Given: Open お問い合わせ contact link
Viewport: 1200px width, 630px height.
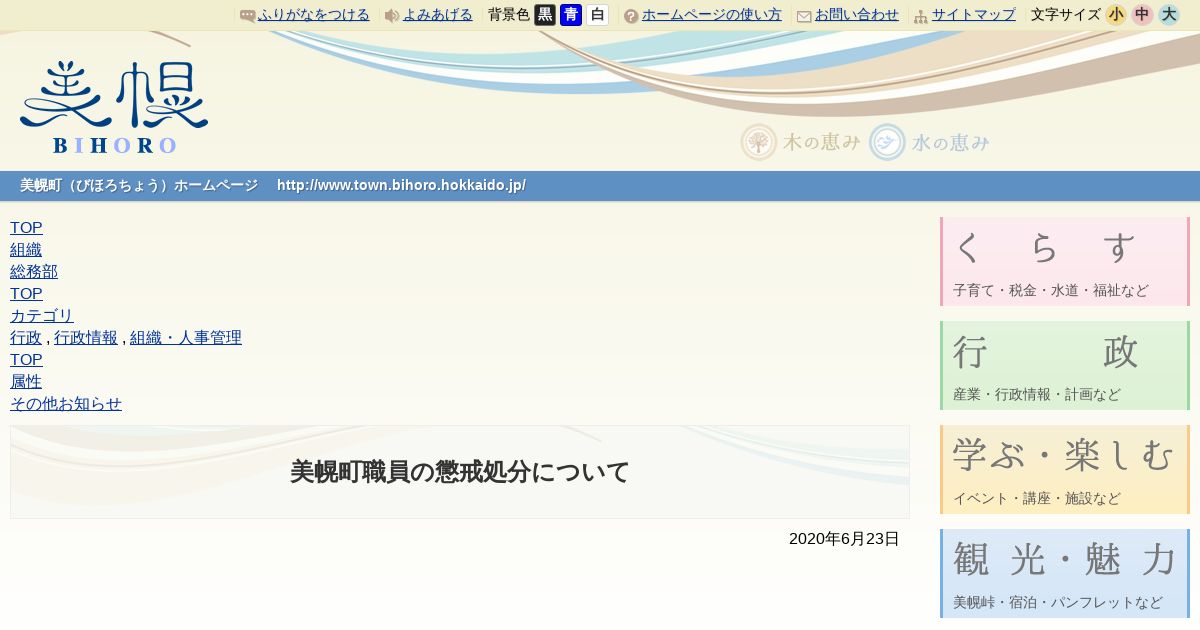Looking at the screenshot, I should click(x=857, y=15).
